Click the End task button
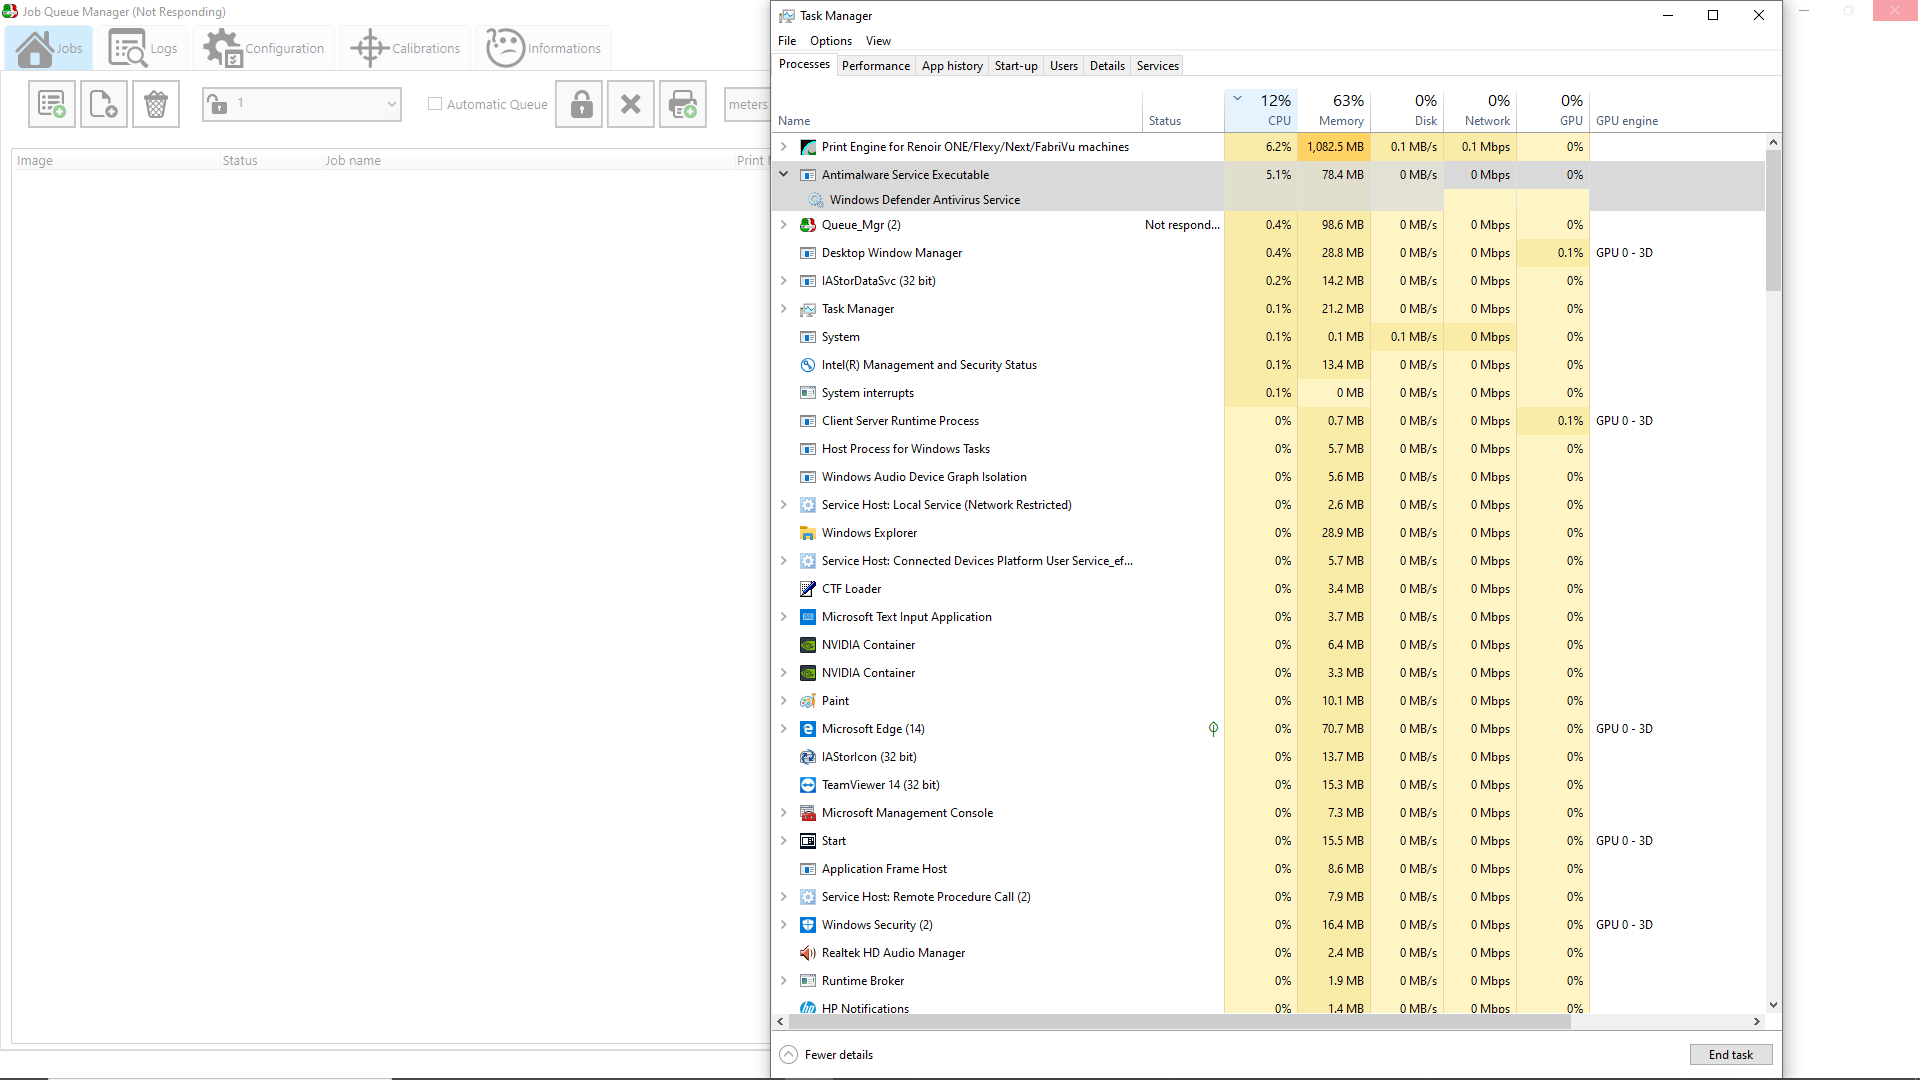 click(x=1731, y=1055)
